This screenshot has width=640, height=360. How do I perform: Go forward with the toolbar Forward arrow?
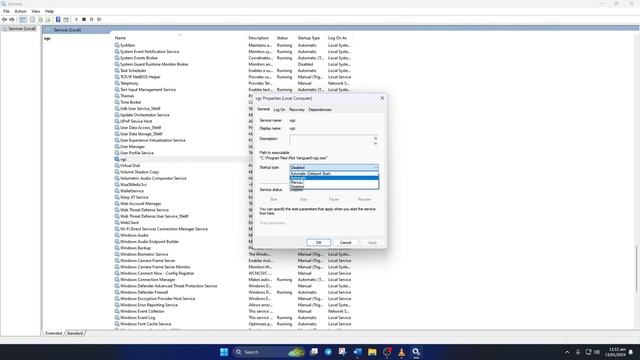(12, 20)
